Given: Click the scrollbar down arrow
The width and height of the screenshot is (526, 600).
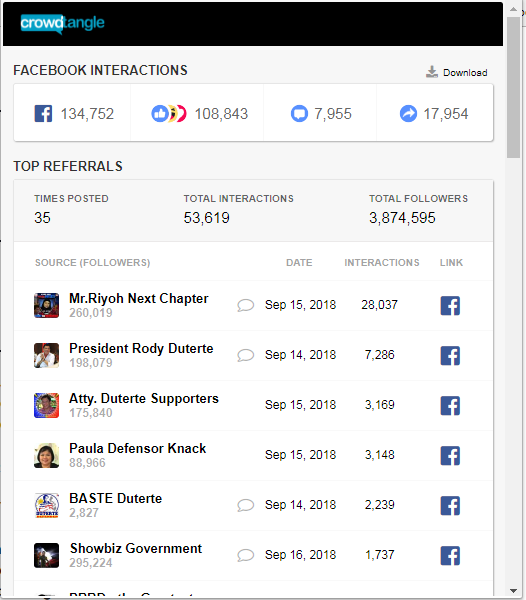Looking at the screenshot, I should [x=513, y=591].
